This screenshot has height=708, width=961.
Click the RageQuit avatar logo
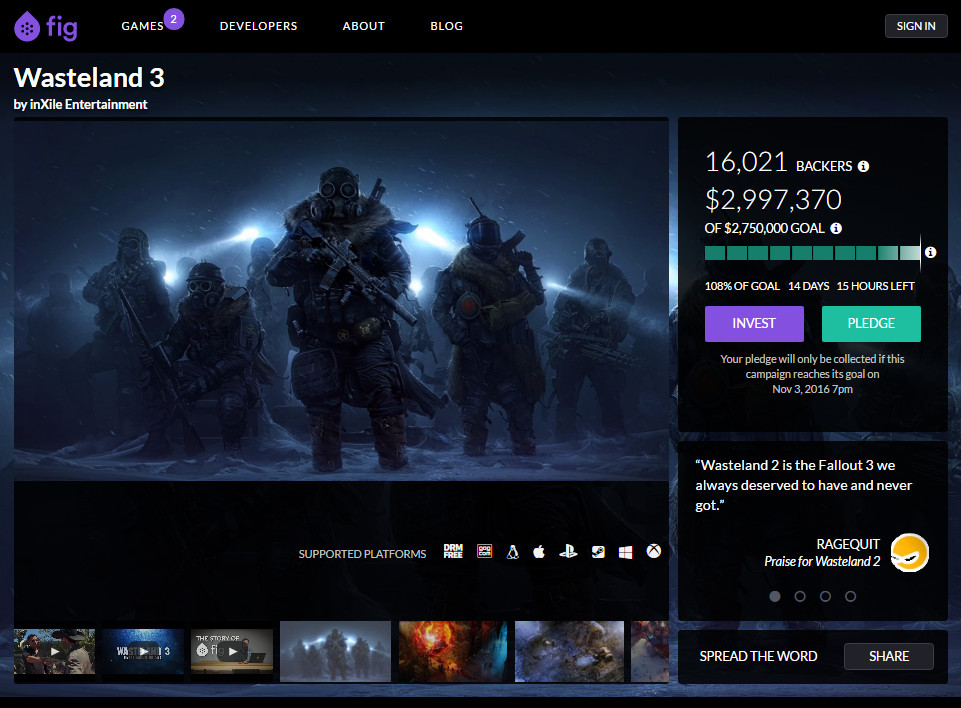click(x=910, y=552)
